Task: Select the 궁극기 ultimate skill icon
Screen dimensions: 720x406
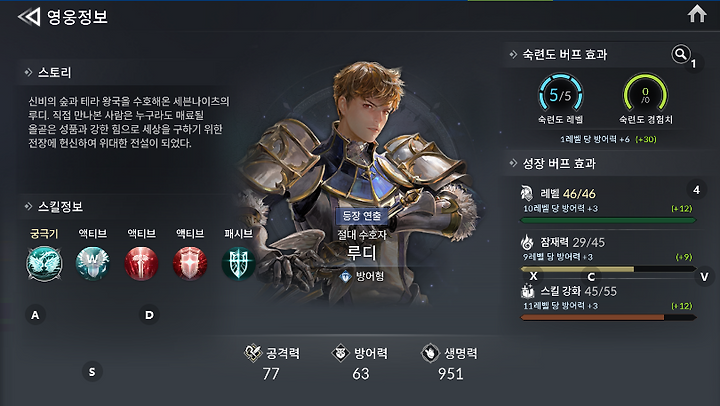Action: [x=44, y=264]
